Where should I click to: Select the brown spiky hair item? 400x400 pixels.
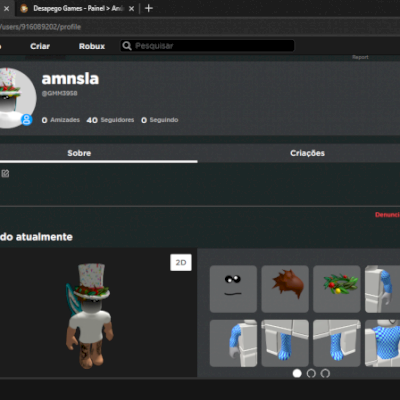click(x=285, y=289)
